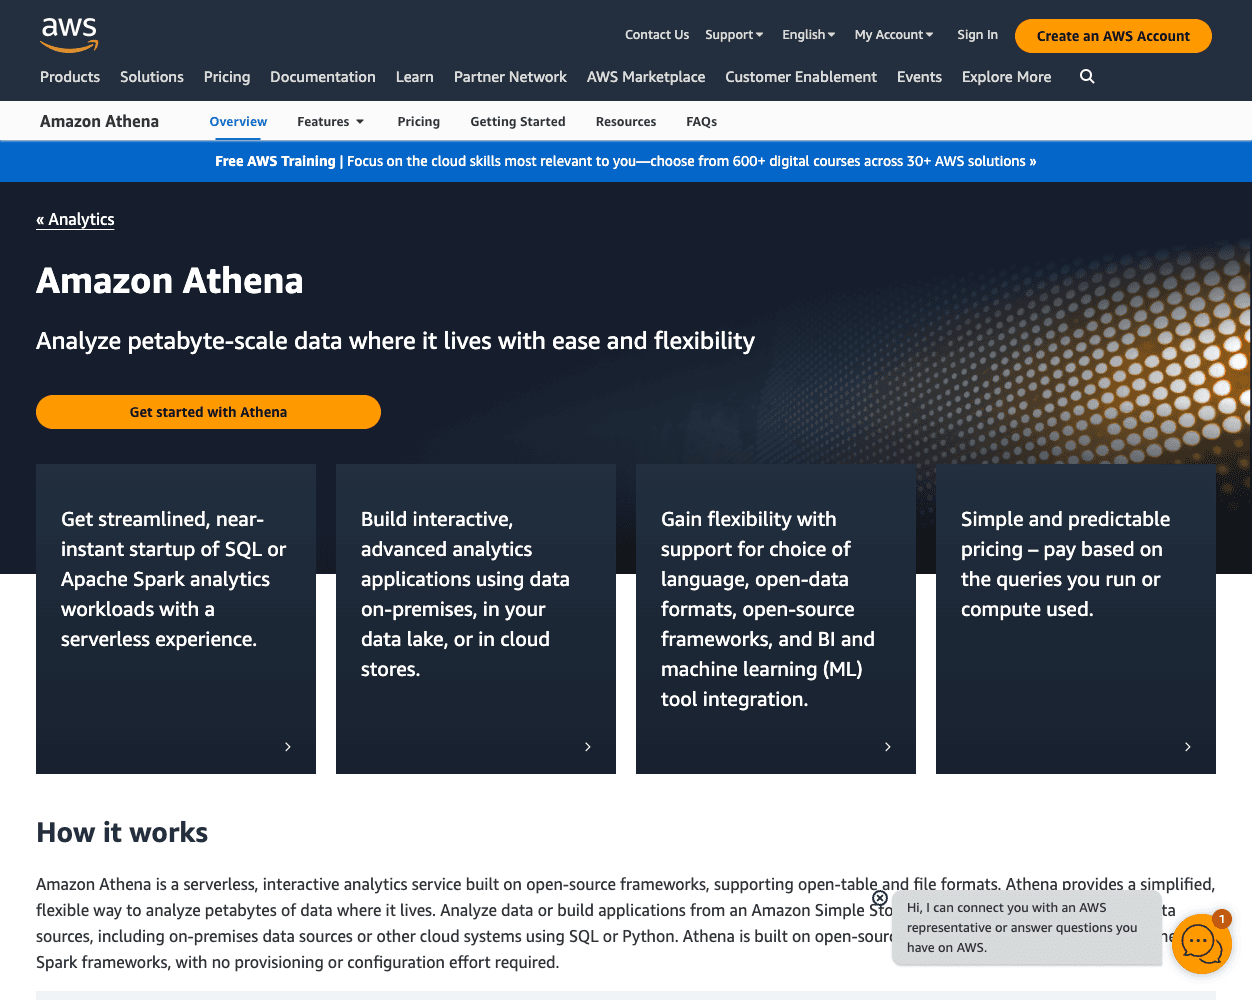
Task: Open the Solutions menu
Action: (152, 77)
